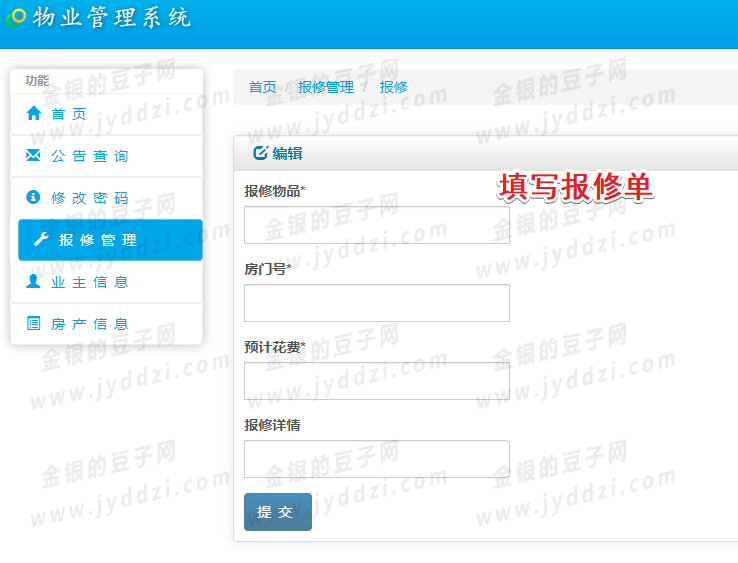Open the 修改密码 menu item
Screen dimensions: 738x563
coord(106,198)
